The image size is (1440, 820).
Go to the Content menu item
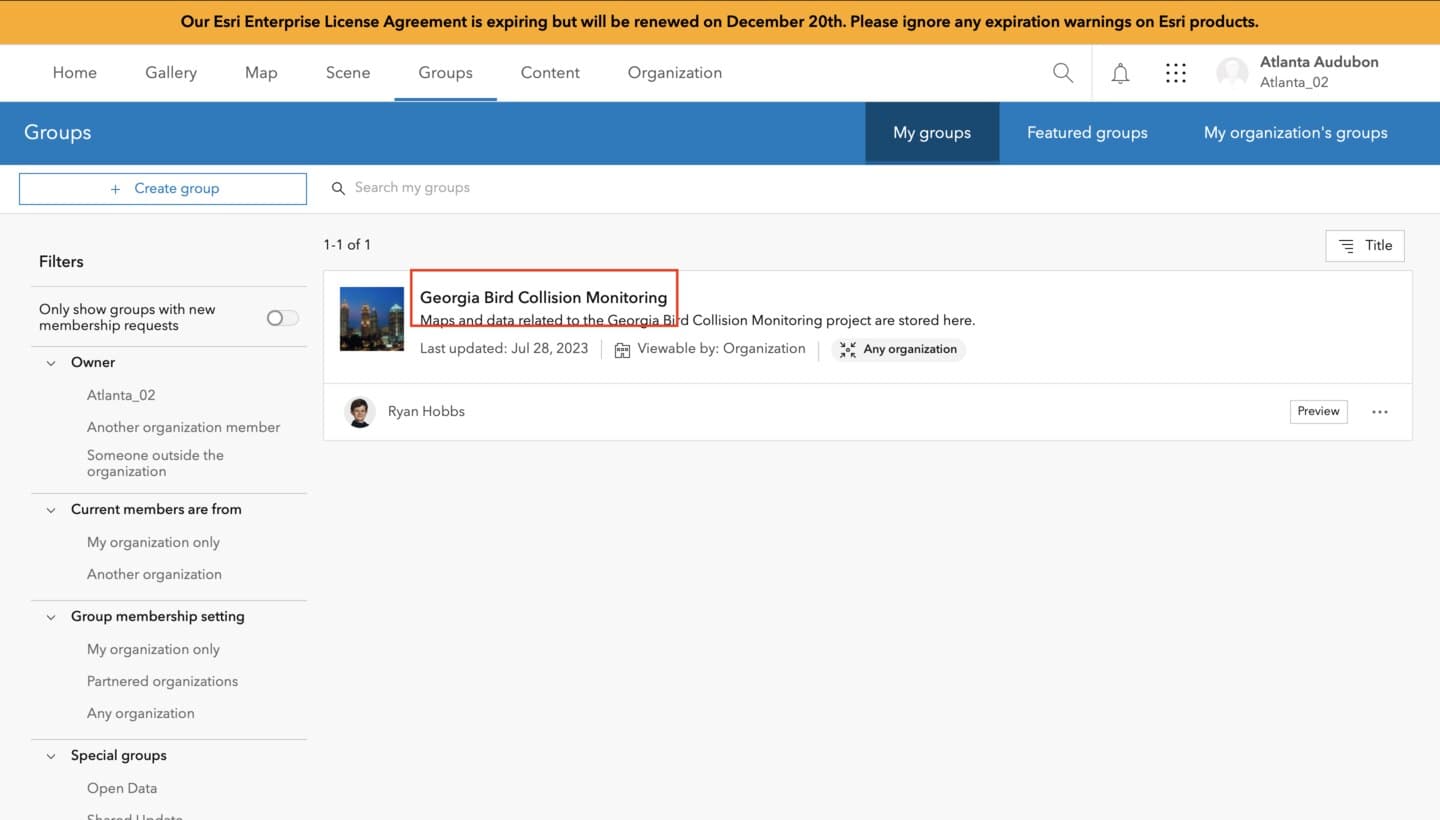[550, 73]
